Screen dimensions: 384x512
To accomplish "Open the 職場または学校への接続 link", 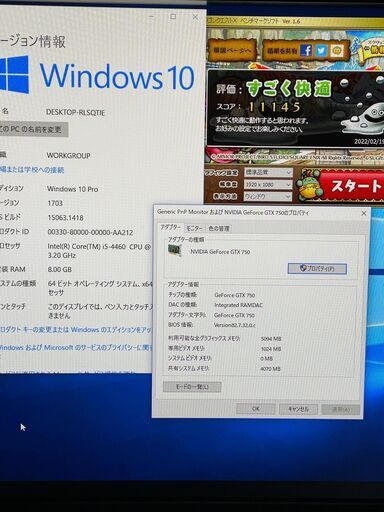I will (32, 170).
